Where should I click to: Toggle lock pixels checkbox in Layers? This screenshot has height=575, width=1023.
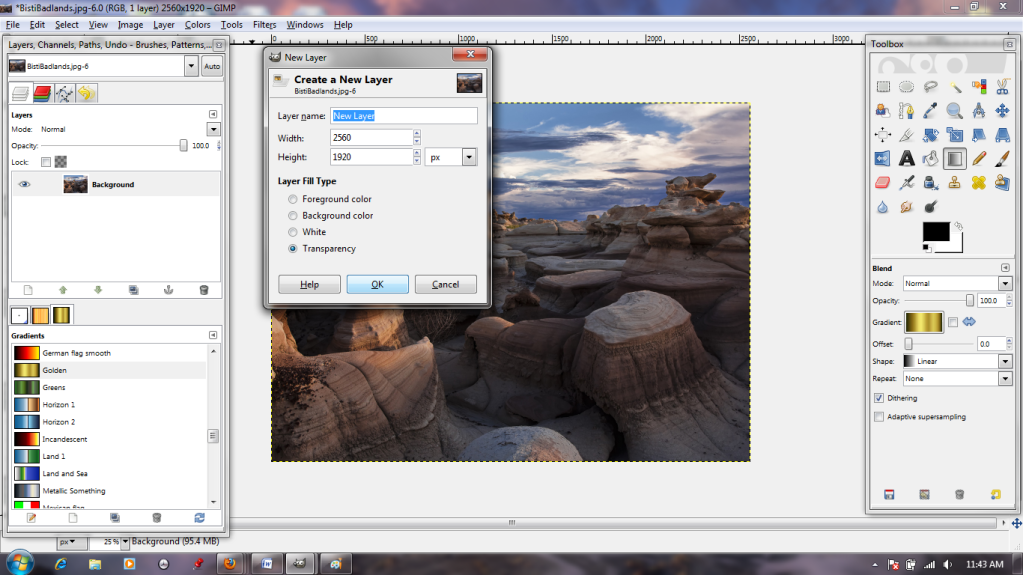[x=46, y=162]
